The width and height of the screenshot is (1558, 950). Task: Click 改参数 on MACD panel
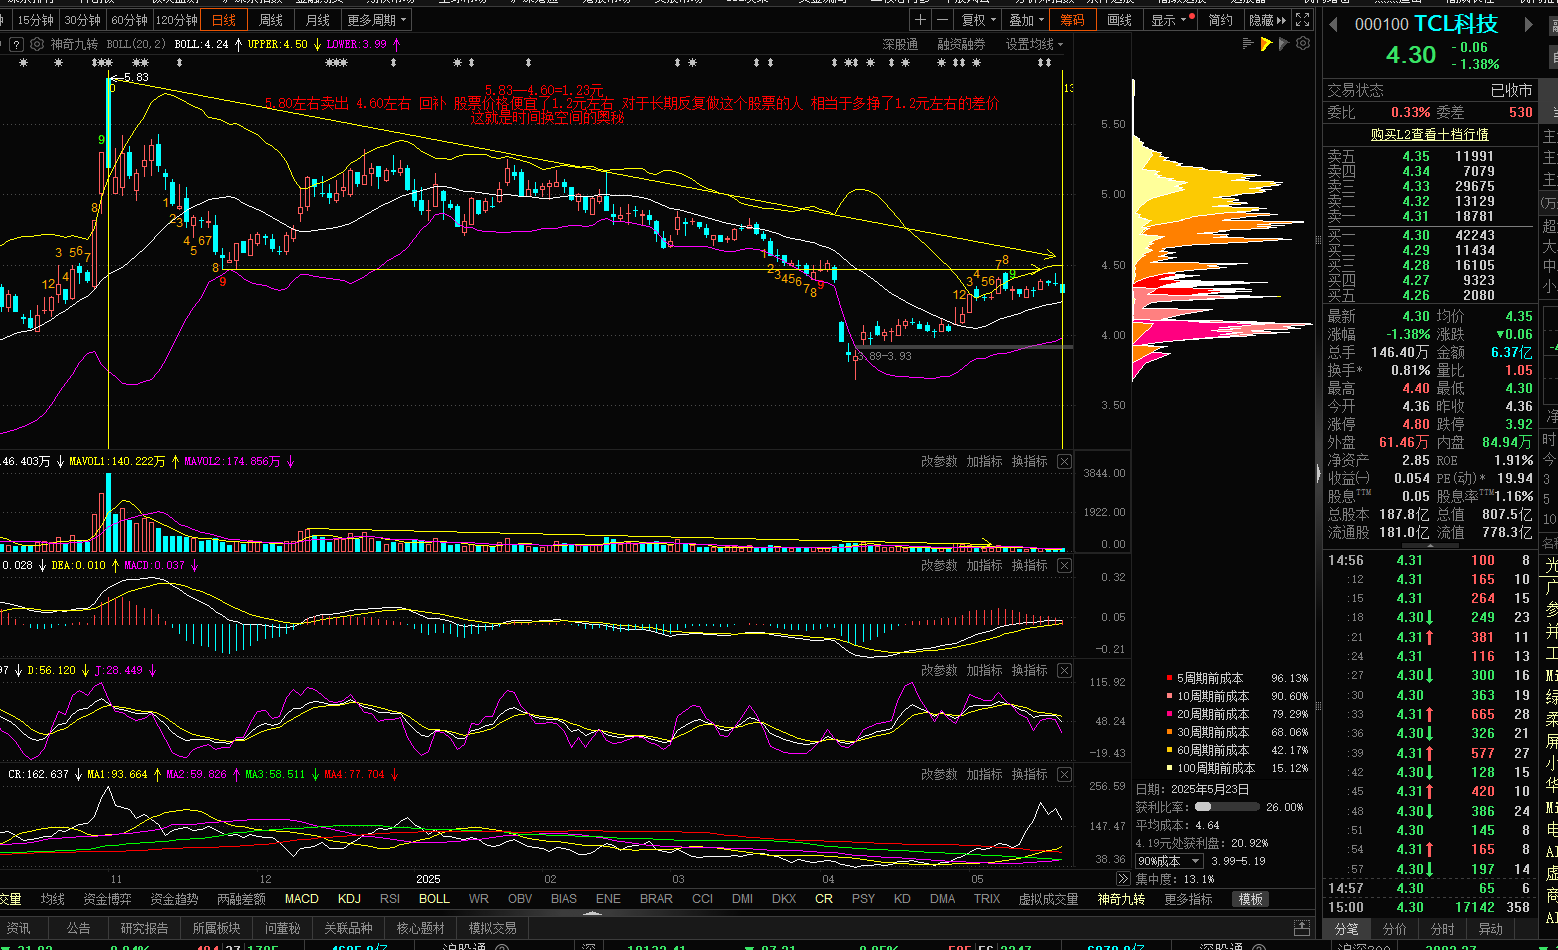point(939,565)
